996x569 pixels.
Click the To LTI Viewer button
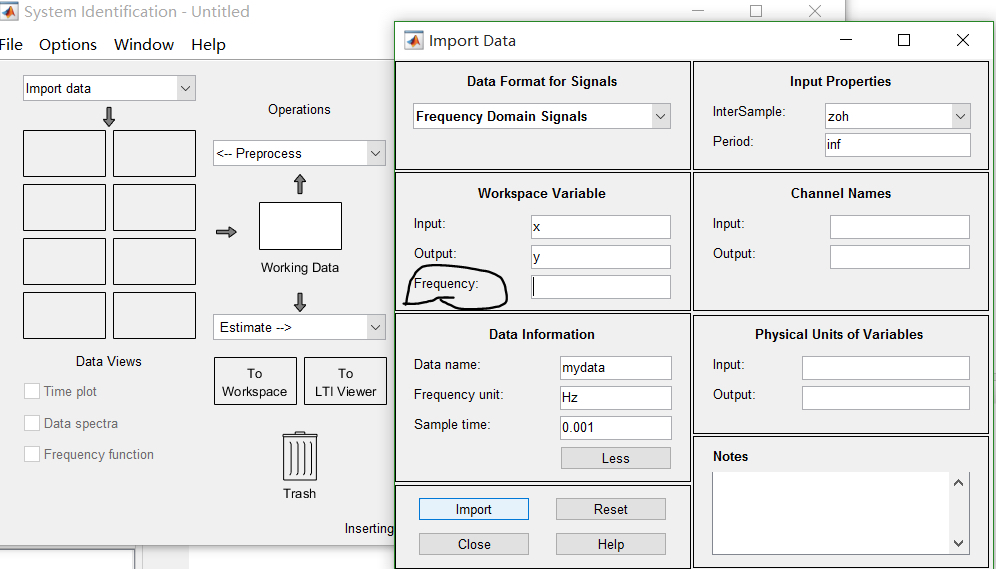(x=345, y=382)
